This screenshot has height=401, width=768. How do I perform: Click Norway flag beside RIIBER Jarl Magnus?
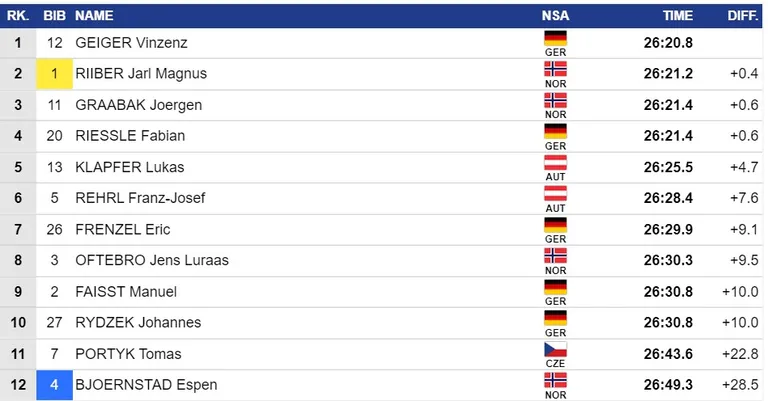click(x=555, y=69)
